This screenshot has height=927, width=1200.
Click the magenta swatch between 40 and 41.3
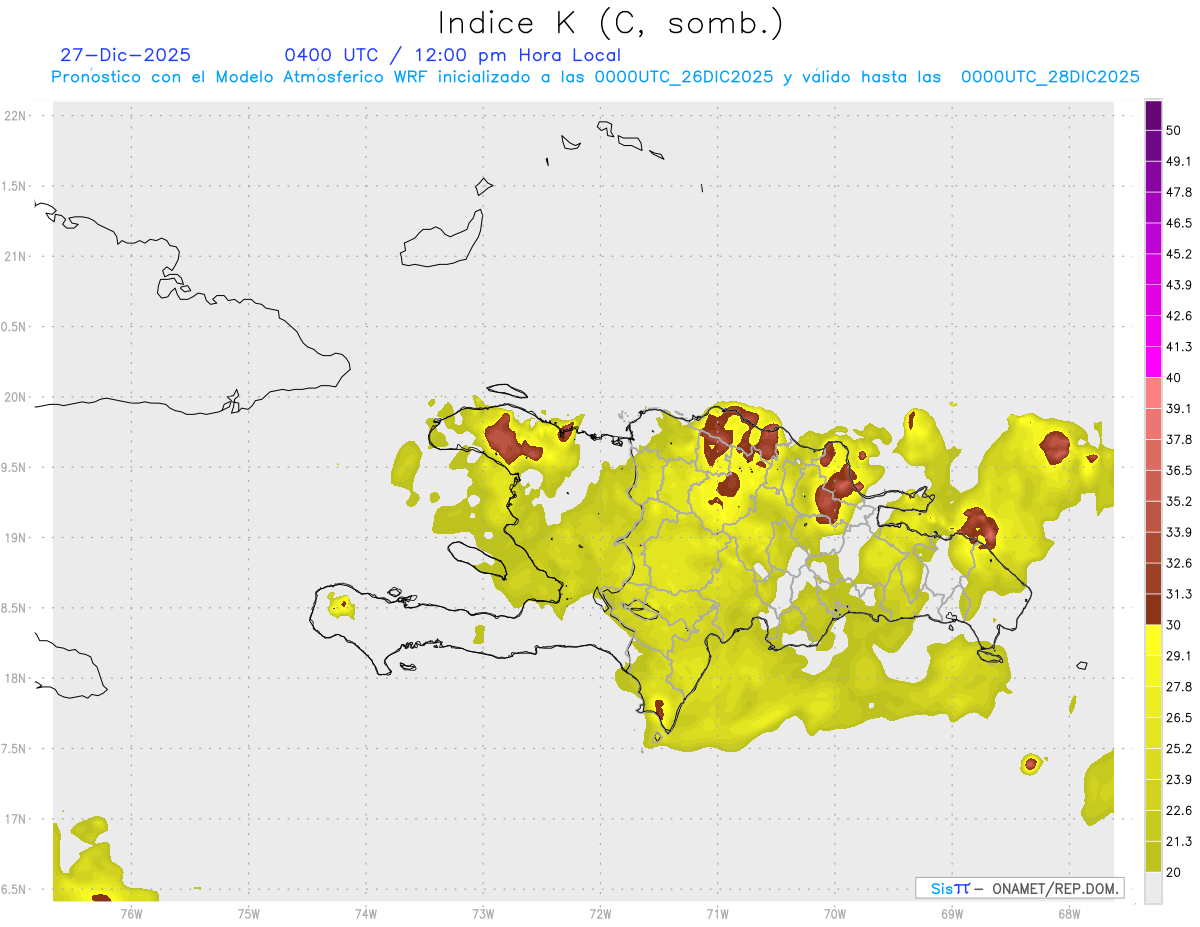pos(1153,362)
